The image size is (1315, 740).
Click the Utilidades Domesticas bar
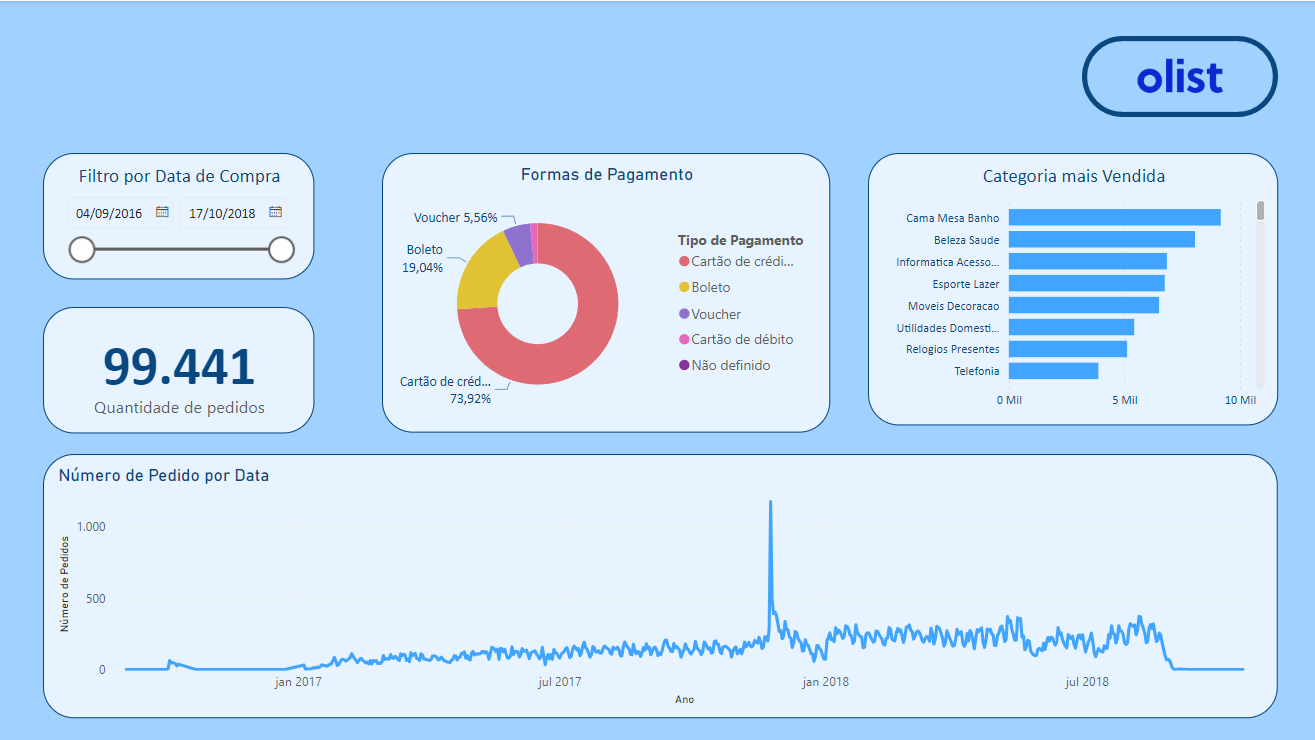1071,327
